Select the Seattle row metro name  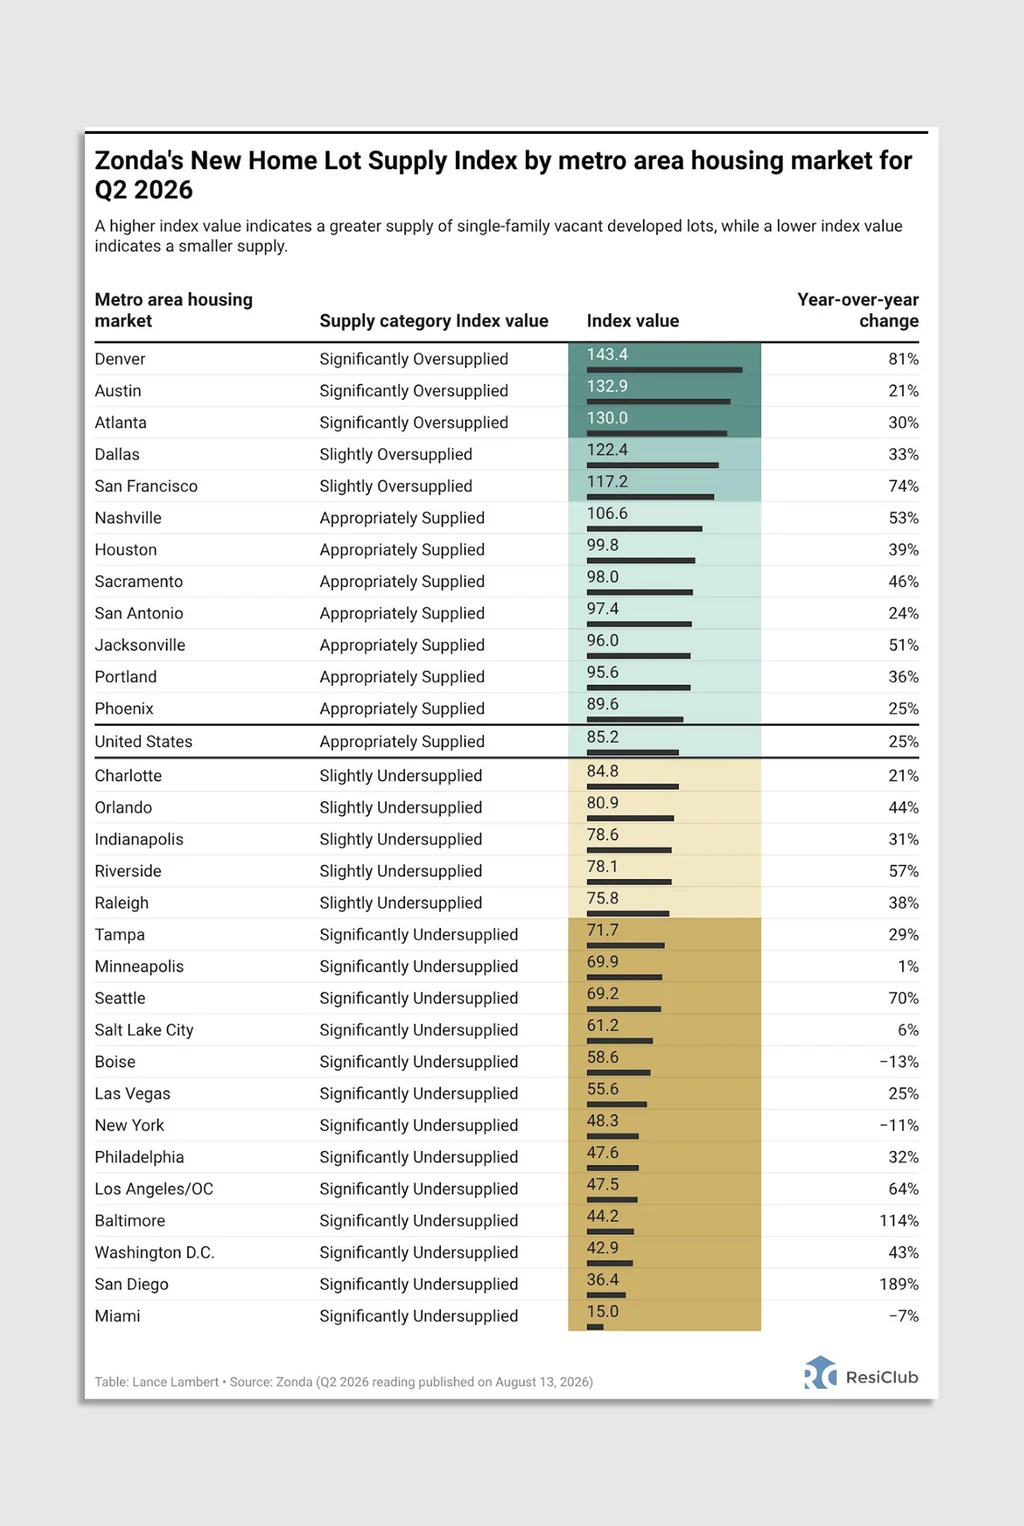click(120, 998)
